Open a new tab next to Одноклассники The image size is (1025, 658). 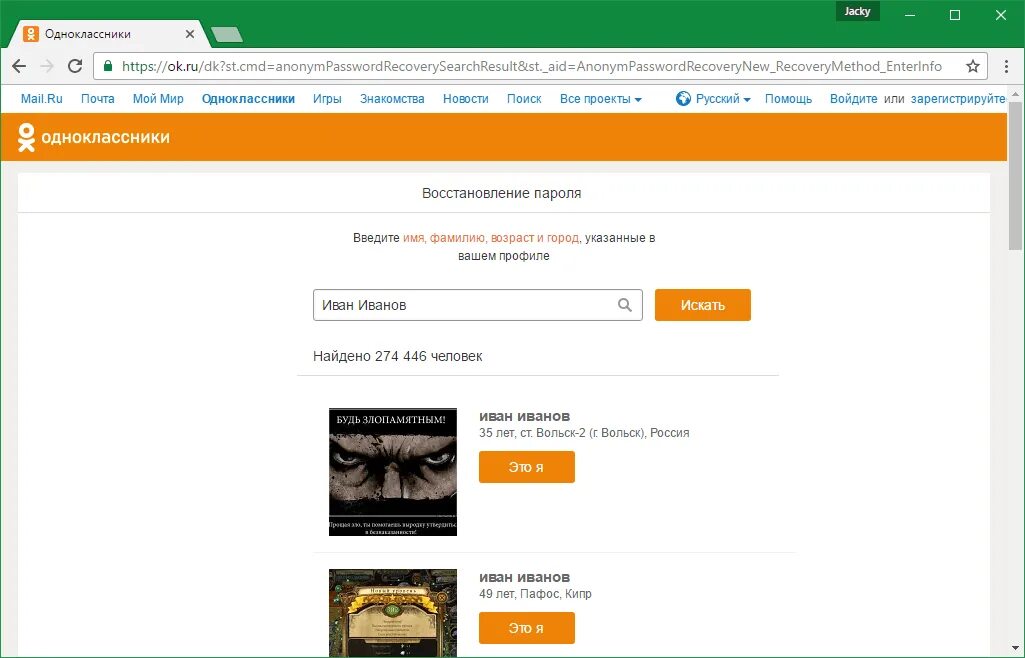pos(227,34)
